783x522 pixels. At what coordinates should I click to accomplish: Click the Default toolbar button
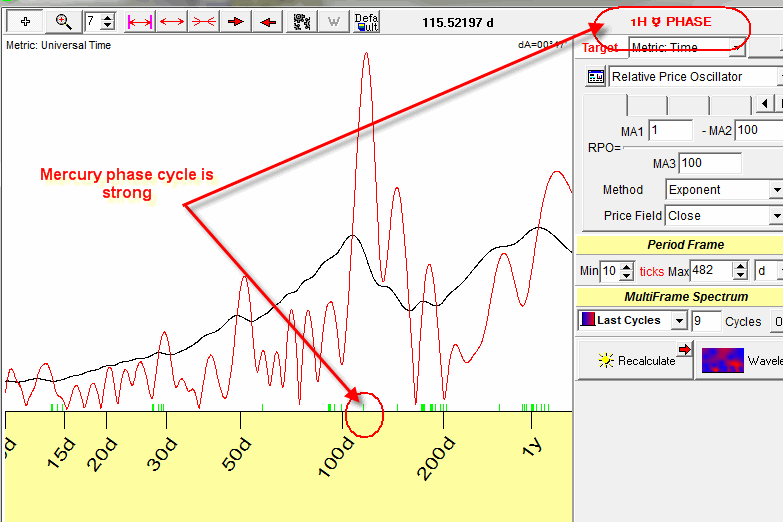pyautogui.click(x=365, y=21)
